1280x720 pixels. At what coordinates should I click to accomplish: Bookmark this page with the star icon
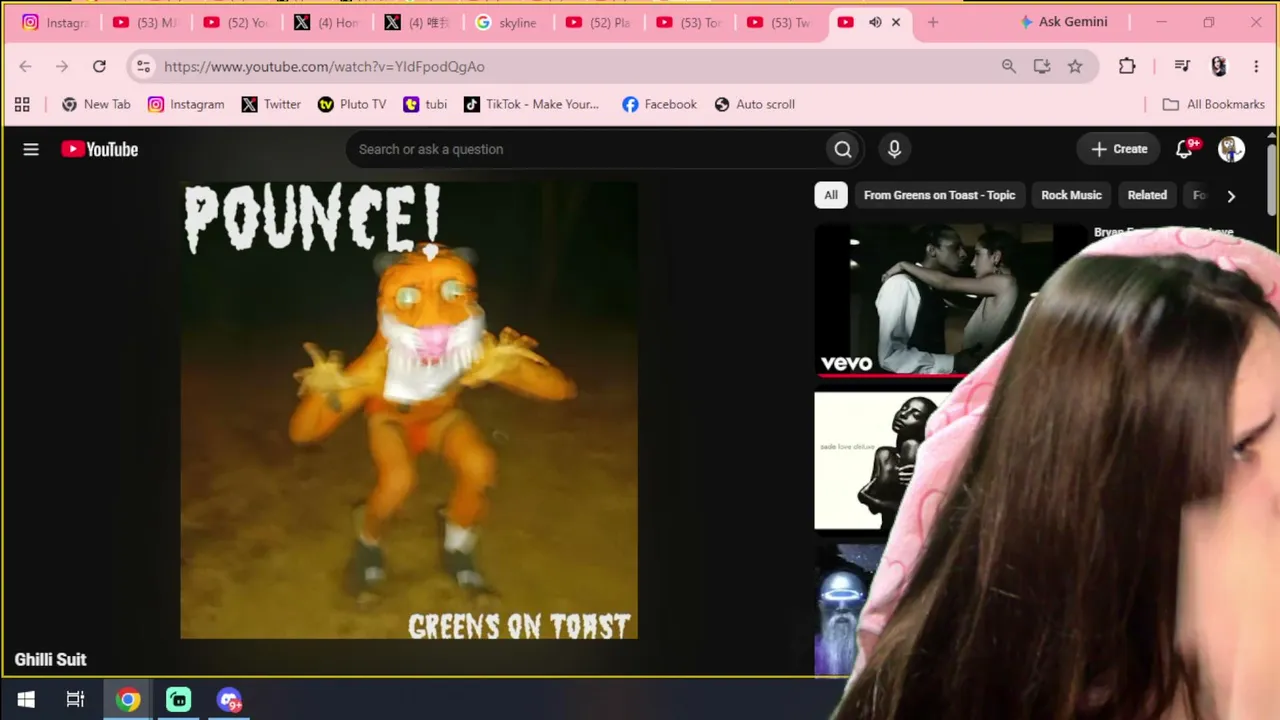[x=1075, y=66]
